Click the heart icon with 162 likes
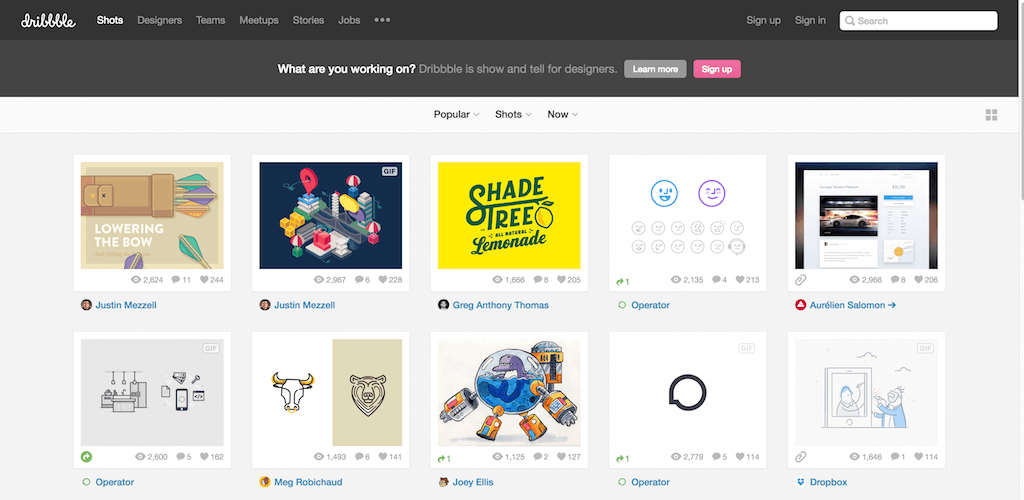The height and width of the screenshot is (500, 1024). click(x=204, y=457)
